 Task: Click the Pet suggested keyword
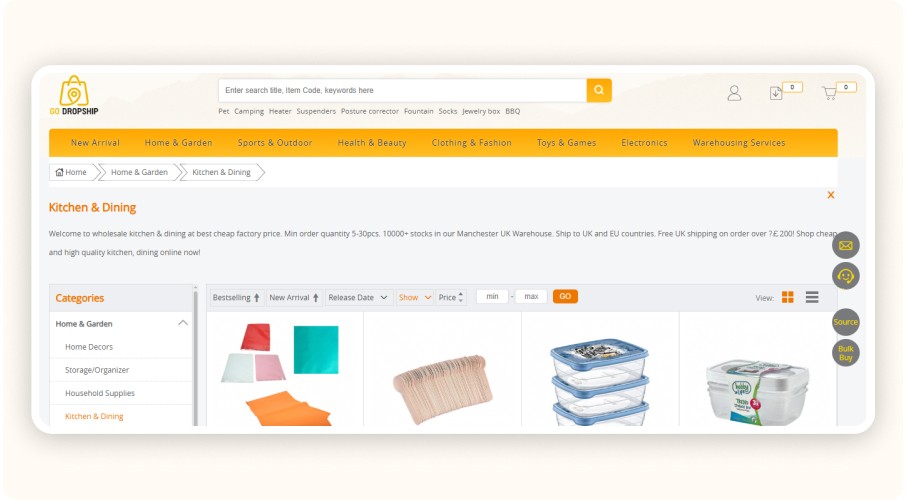coord(223,111)
